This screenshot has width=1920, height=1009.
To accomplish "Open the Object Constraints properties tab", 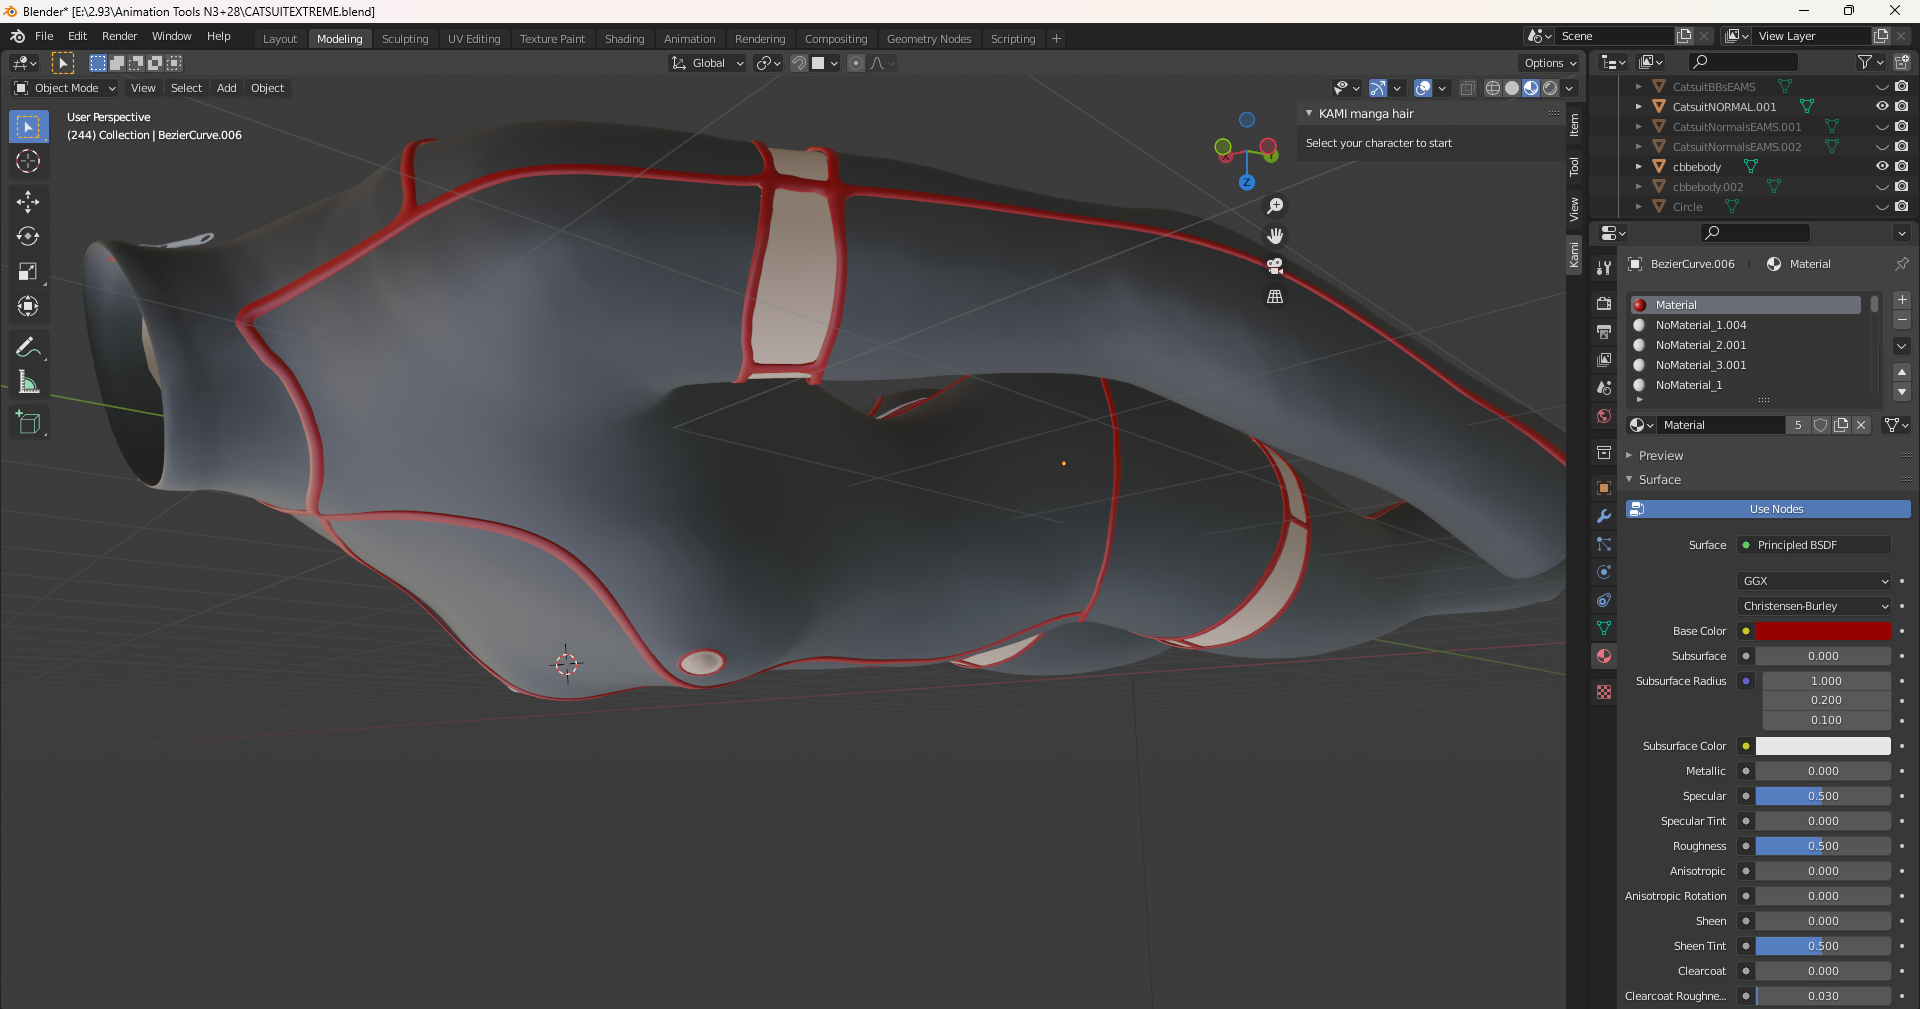I will tap(1604, 600).
